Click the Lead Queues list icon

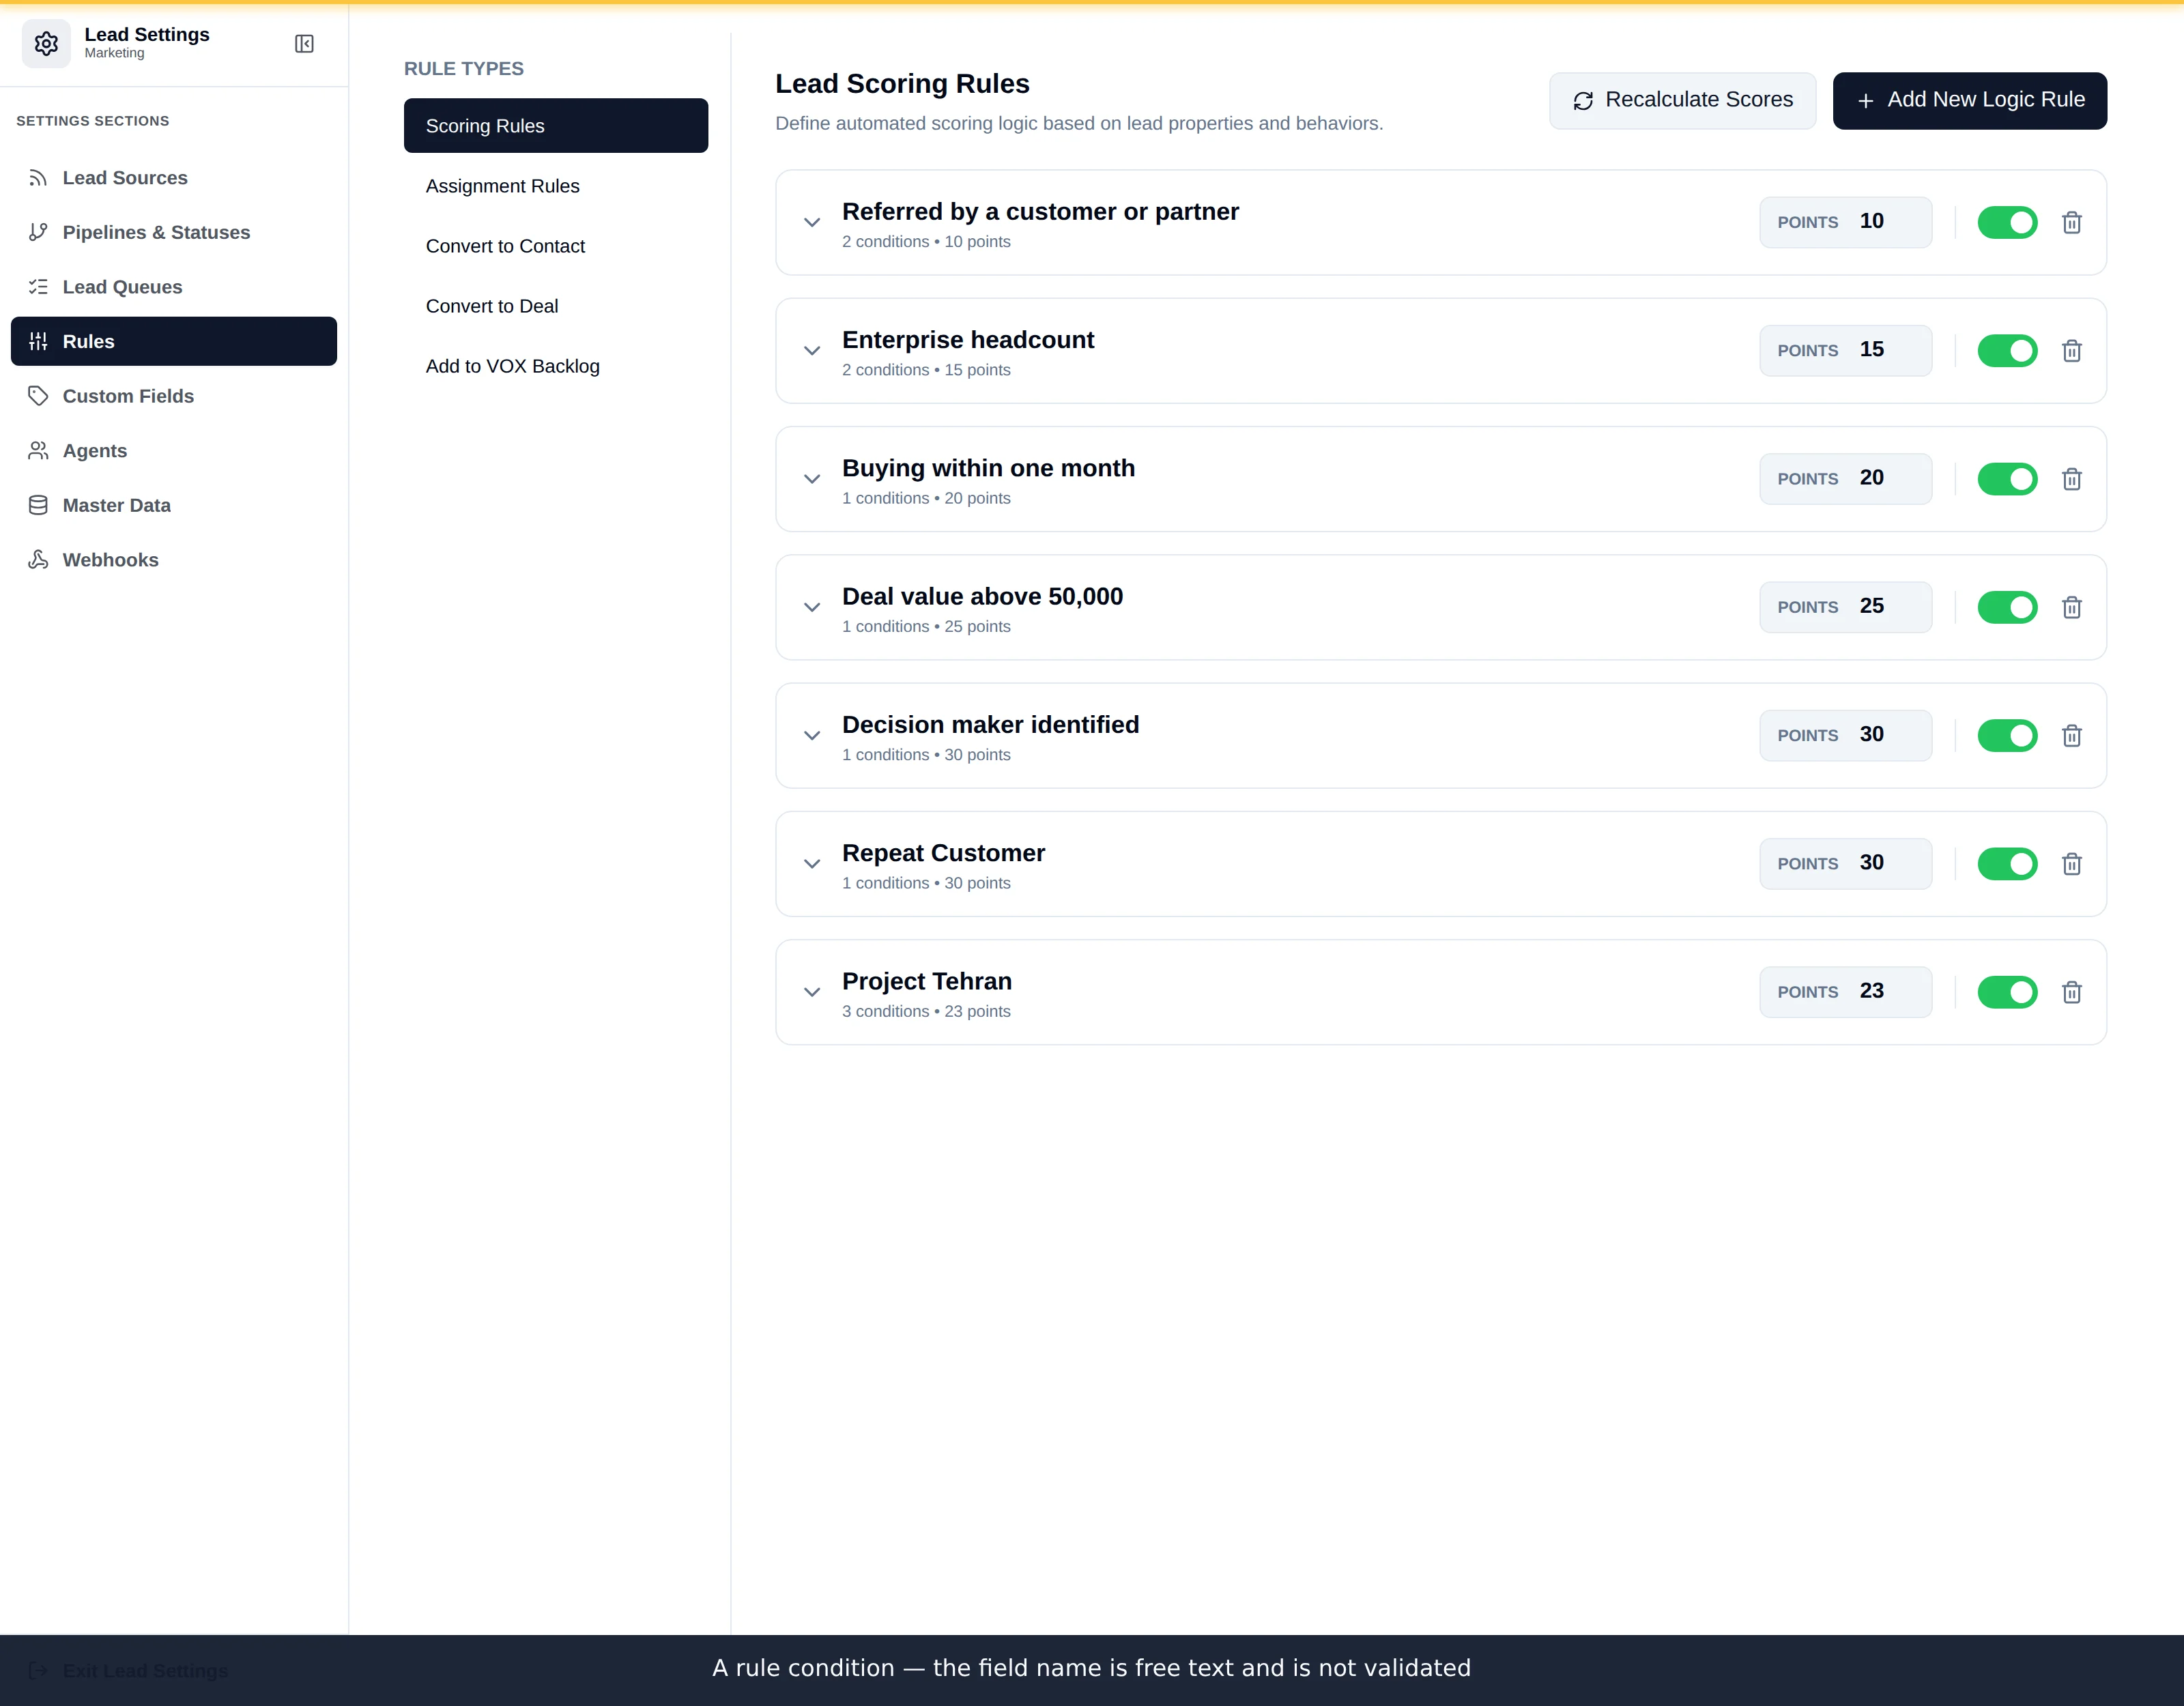coord(38,287)
